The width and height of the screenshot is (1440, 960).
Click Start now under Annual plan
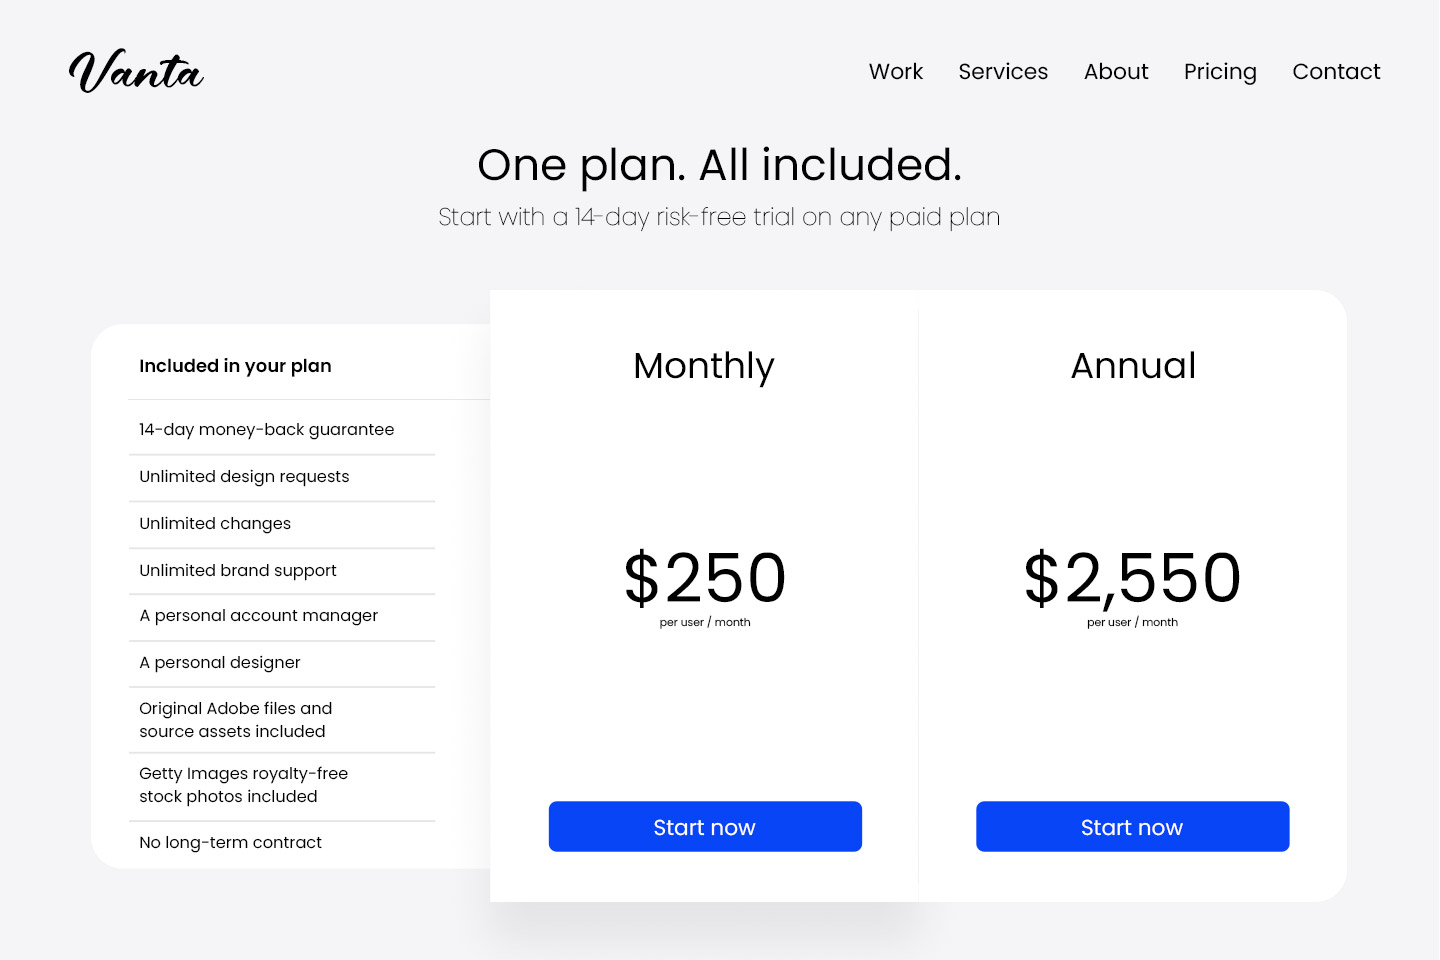tap(1132, 827)
